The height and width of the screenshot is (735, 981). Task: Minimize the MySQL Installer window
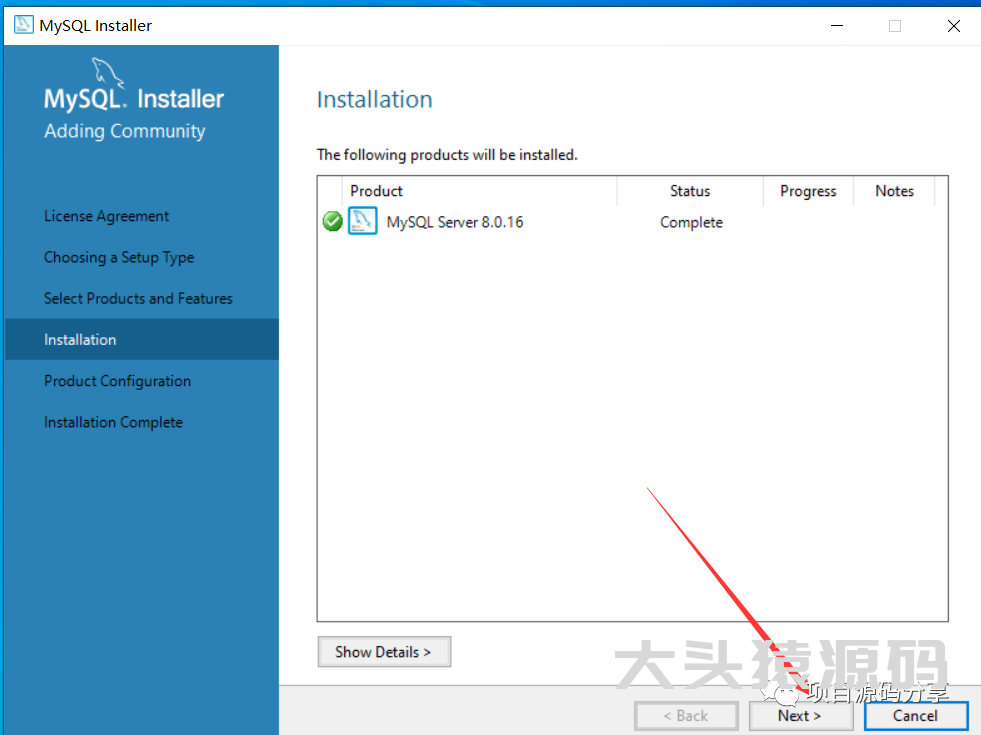[x=837, y=26]
